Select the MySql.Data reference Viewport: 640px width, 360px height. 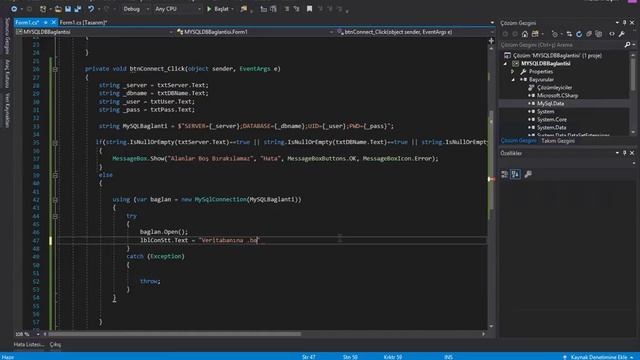550,103
